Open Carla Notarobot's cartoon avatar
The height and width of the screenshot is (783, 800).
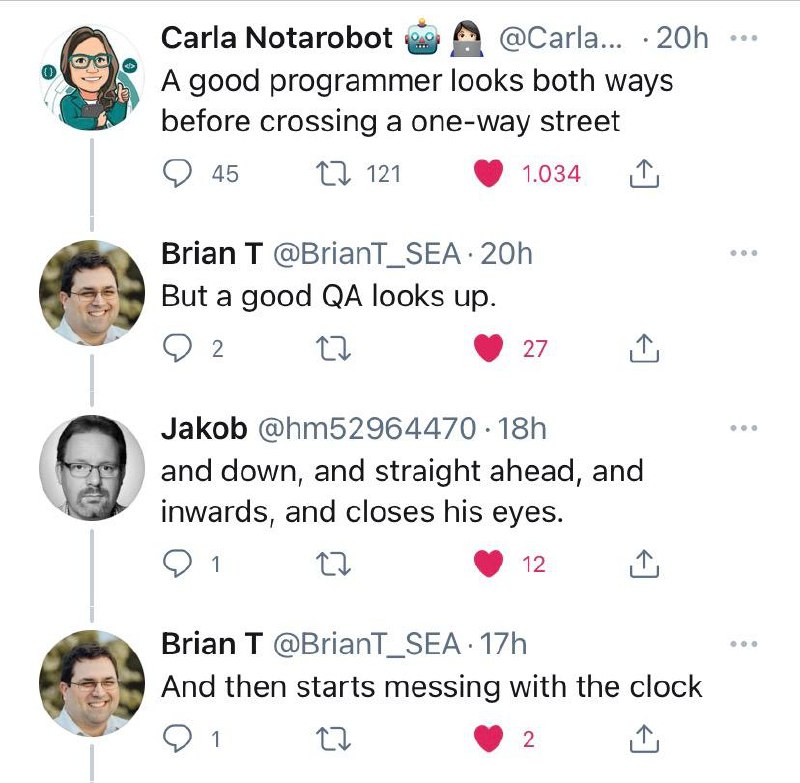pos(91,76)
